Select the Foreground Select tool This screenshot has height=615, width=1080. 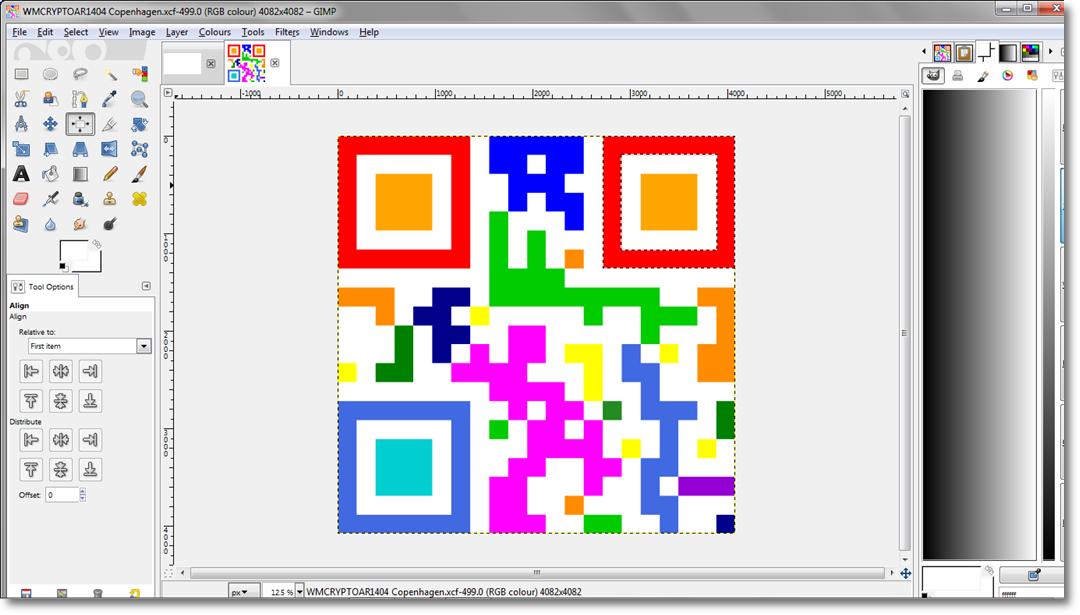click(x=50, y=99)
